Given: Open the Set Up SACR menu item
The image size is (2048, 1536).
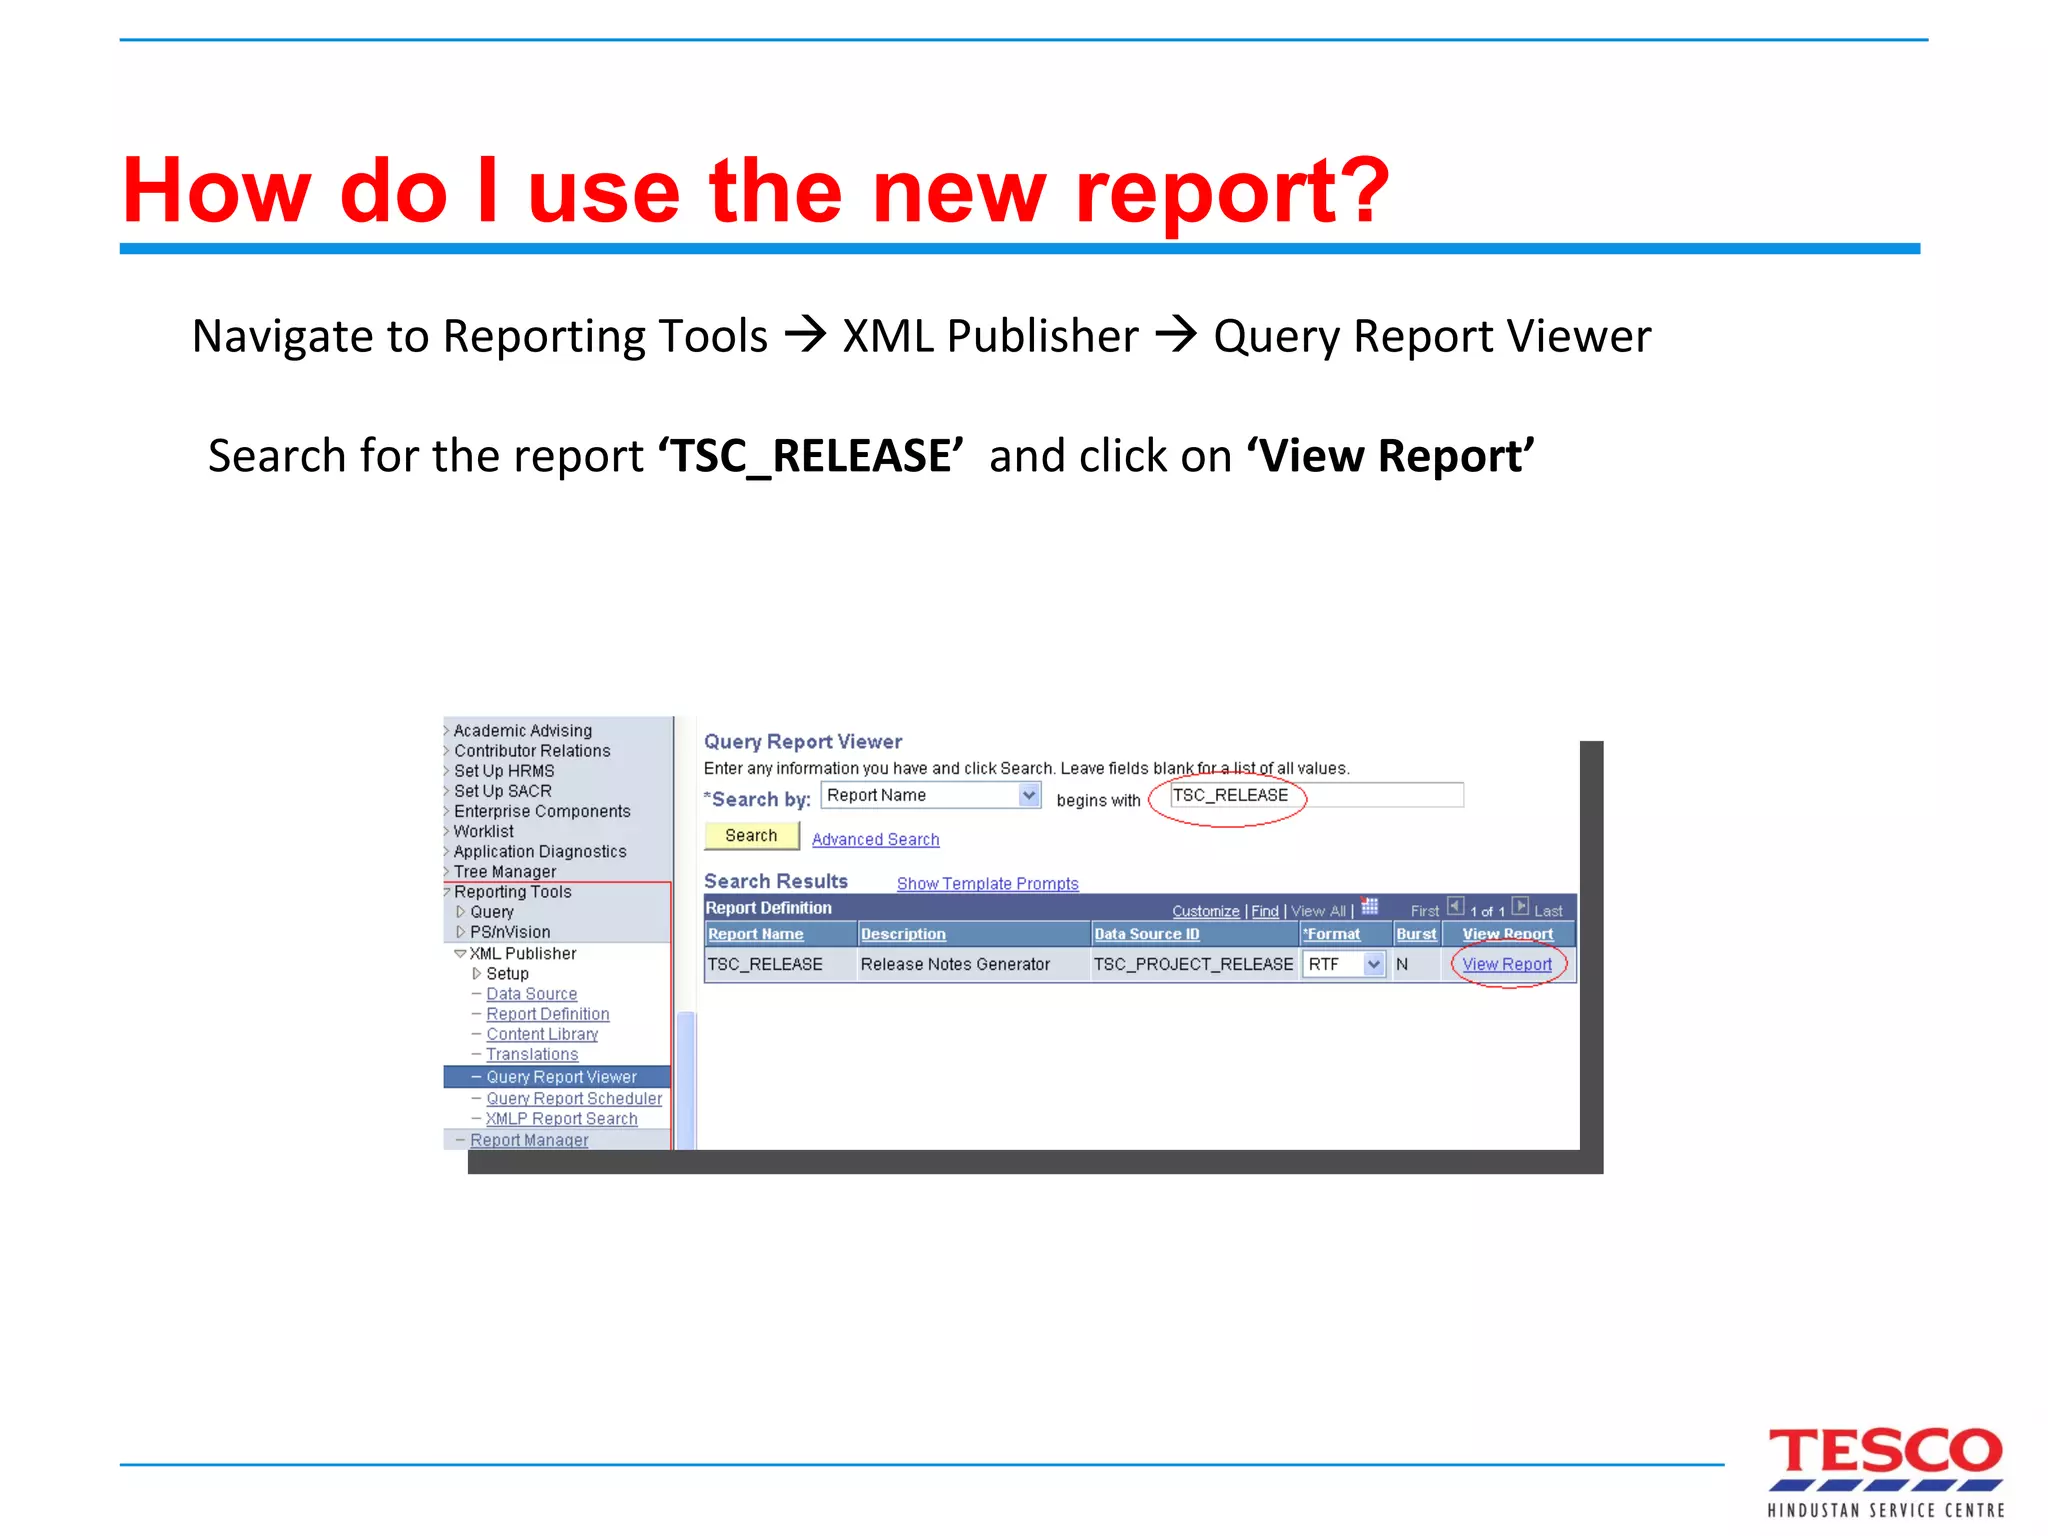Looking at the screenshot, I should pyautogui.click(x=503, y=791).
